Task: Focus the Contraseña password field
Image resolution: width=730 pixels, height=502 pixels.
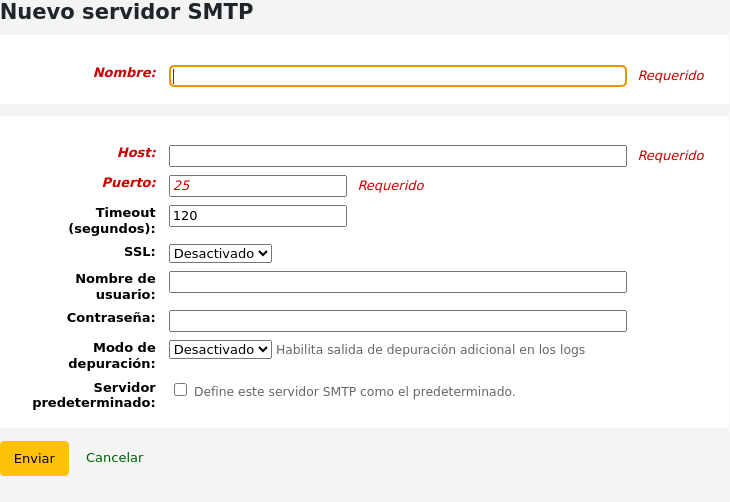Action: pyautogui.click(x=397, y=321)
